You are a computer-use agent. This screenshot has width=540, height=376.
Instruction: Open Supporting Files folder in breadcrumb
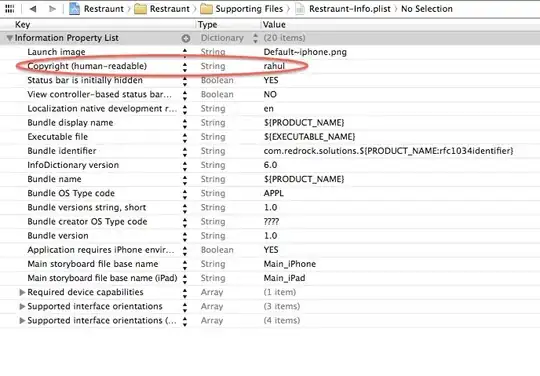tap(242, 9)
